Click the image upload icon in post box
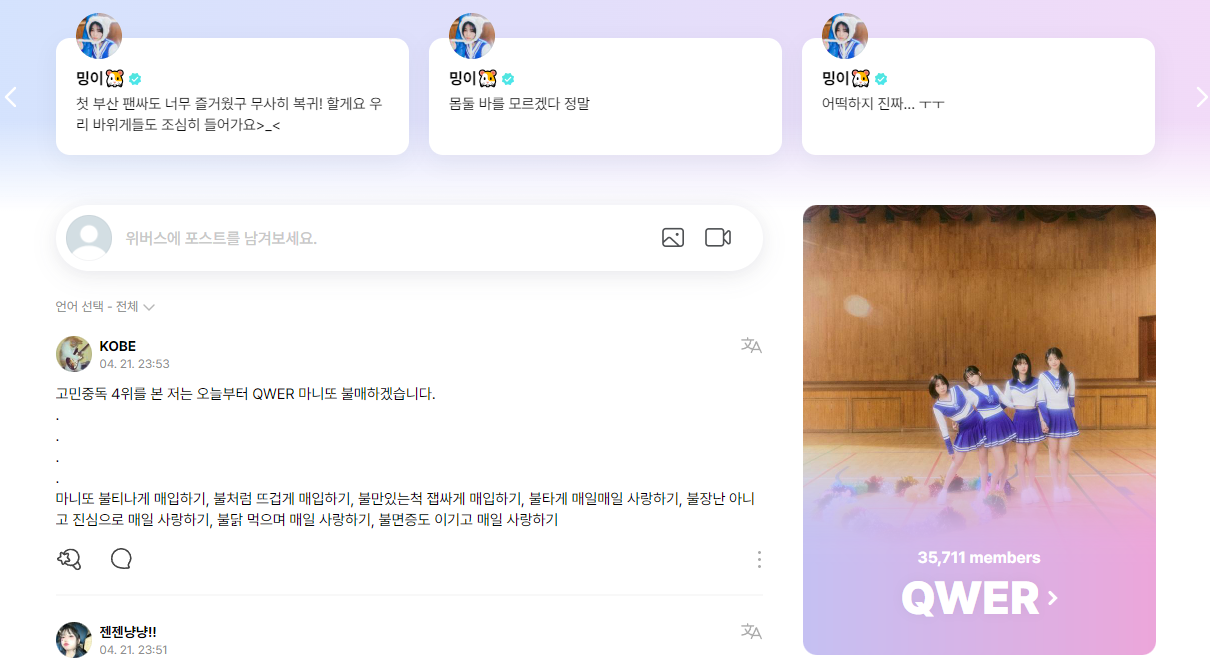The image size is (1210, 661). point(673,238)
